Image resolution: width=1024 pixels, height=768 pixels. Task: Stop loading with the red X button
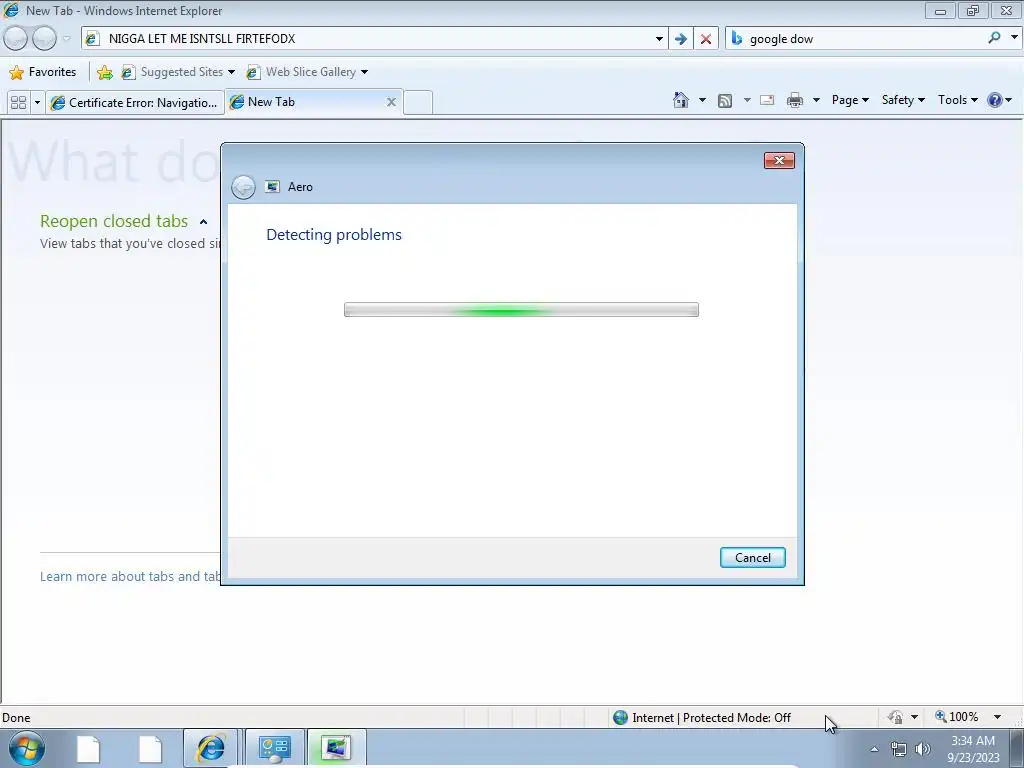click(706, 39)
